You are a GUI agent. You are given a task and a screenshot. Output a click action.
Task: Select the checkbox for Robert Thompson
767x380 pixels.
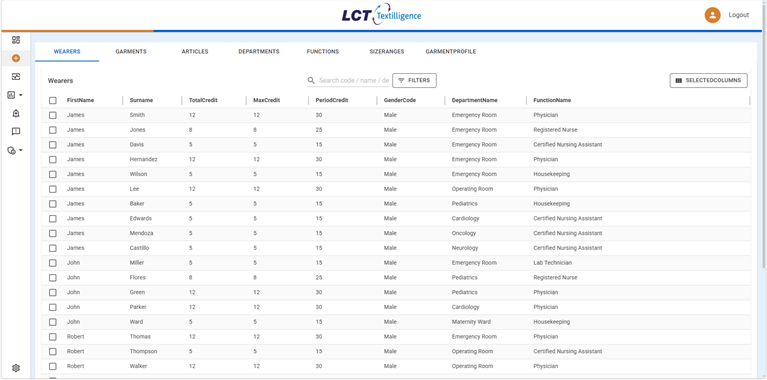coord(53,352)
